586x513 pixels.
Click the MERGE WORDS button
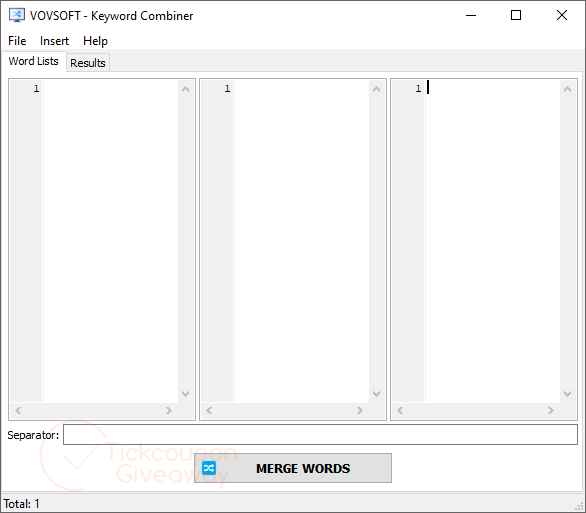293,468
